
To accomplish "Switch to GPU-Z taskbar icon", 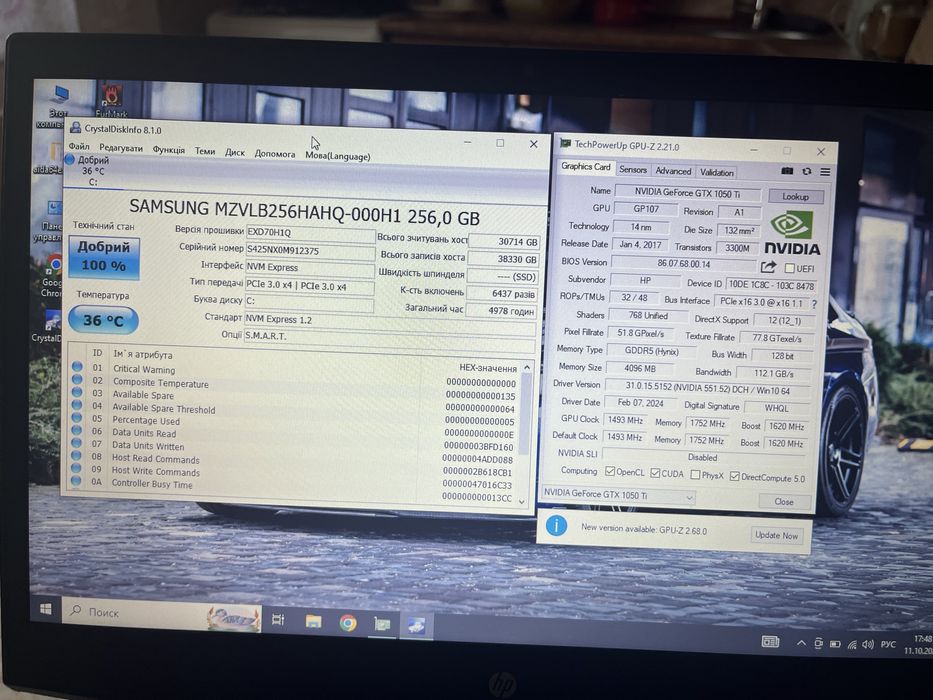I will click(x=382, y=624).
